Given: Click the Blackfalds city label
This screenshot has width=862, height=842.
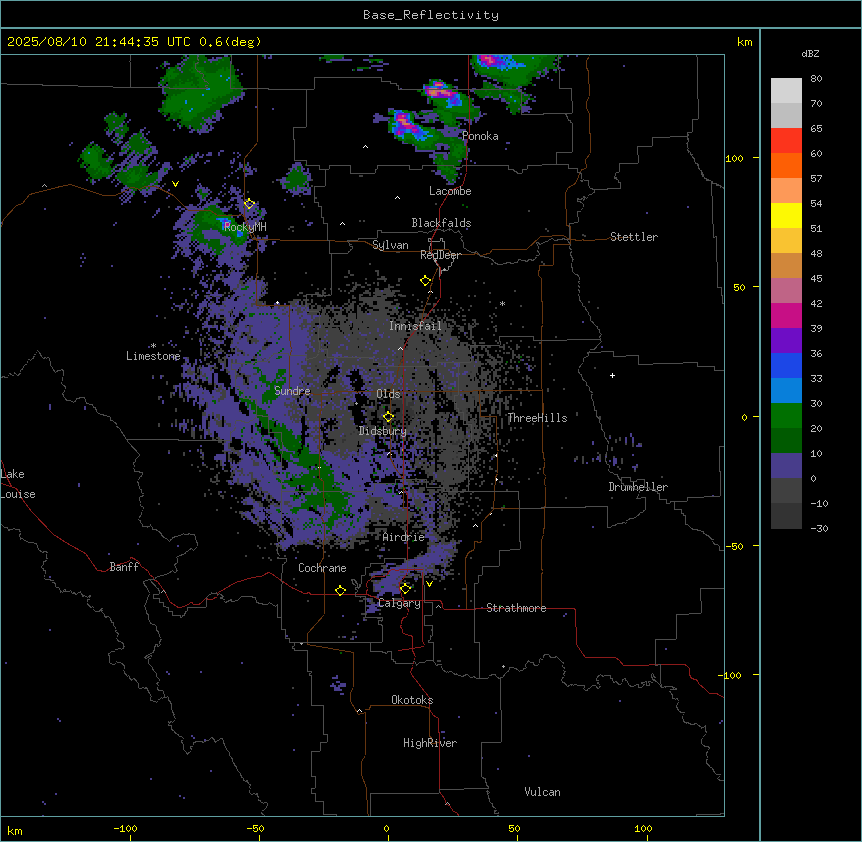Looking at the screenshot, I should coord(441,223).
